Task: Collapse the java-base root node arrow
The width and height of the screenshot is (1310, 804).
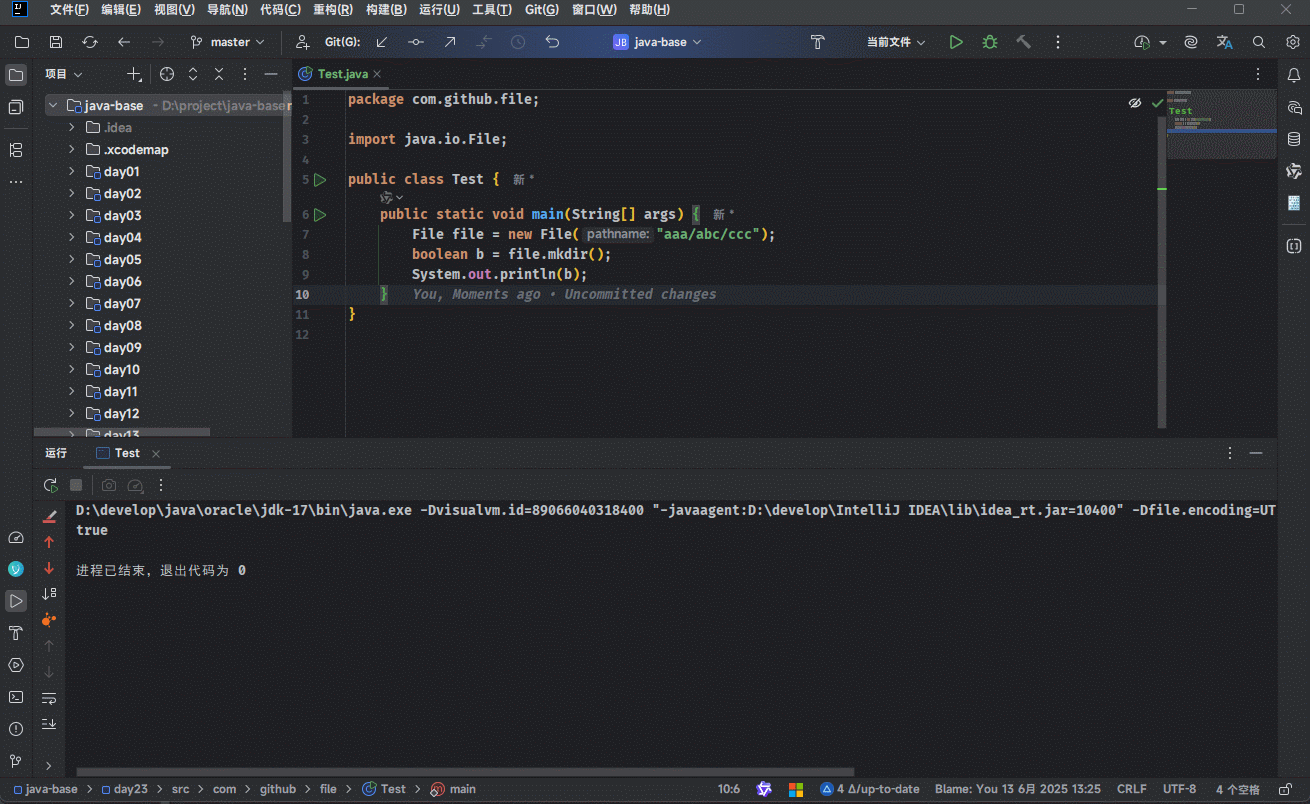Action: [52, 105]
